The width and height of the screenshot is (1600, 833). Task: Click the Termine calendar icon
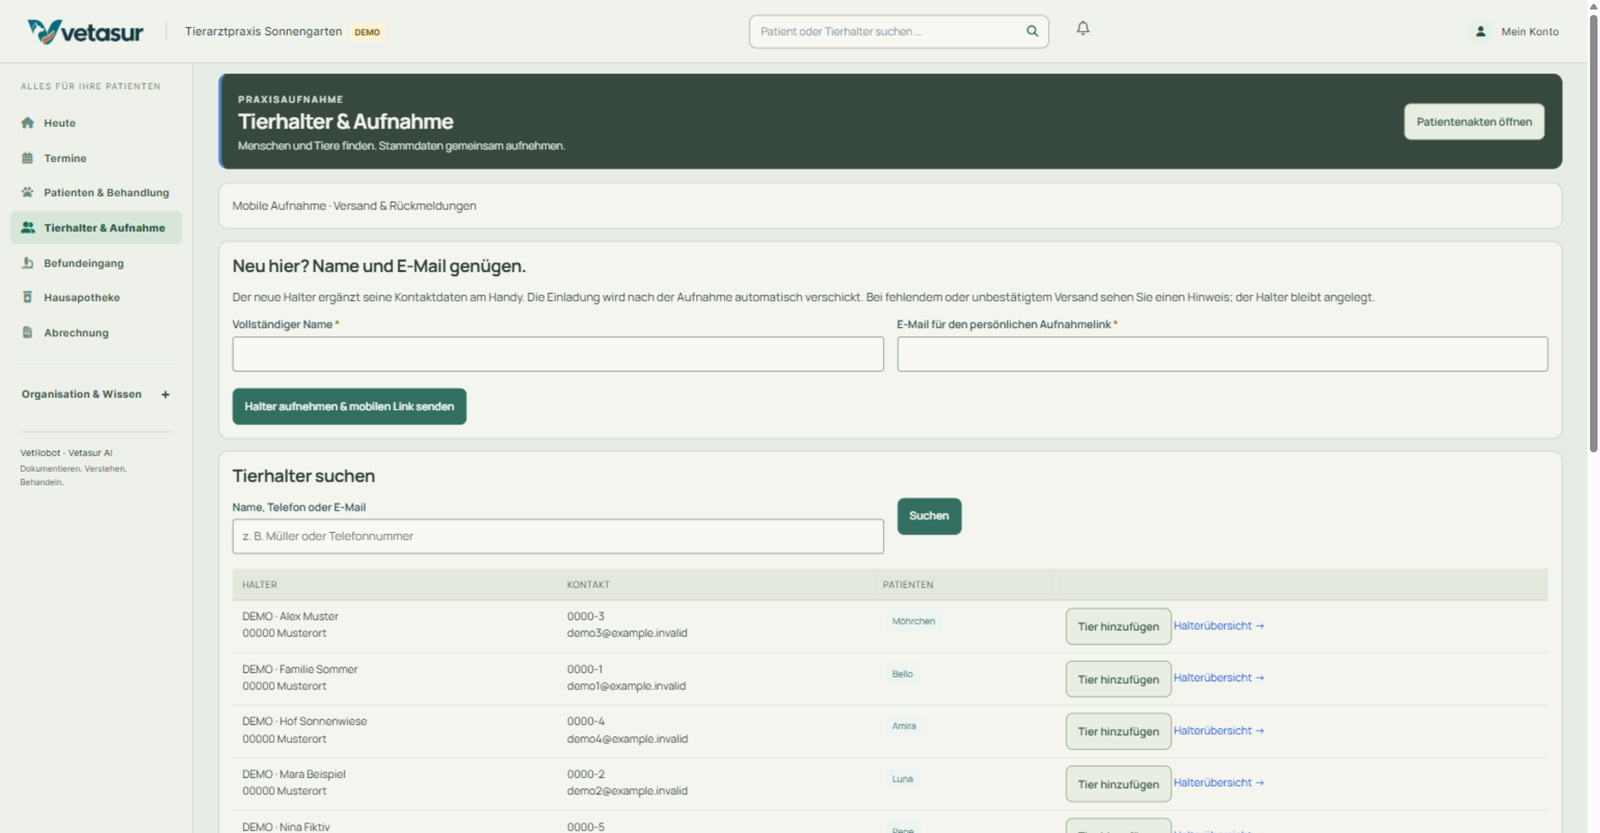click(28, 158)
